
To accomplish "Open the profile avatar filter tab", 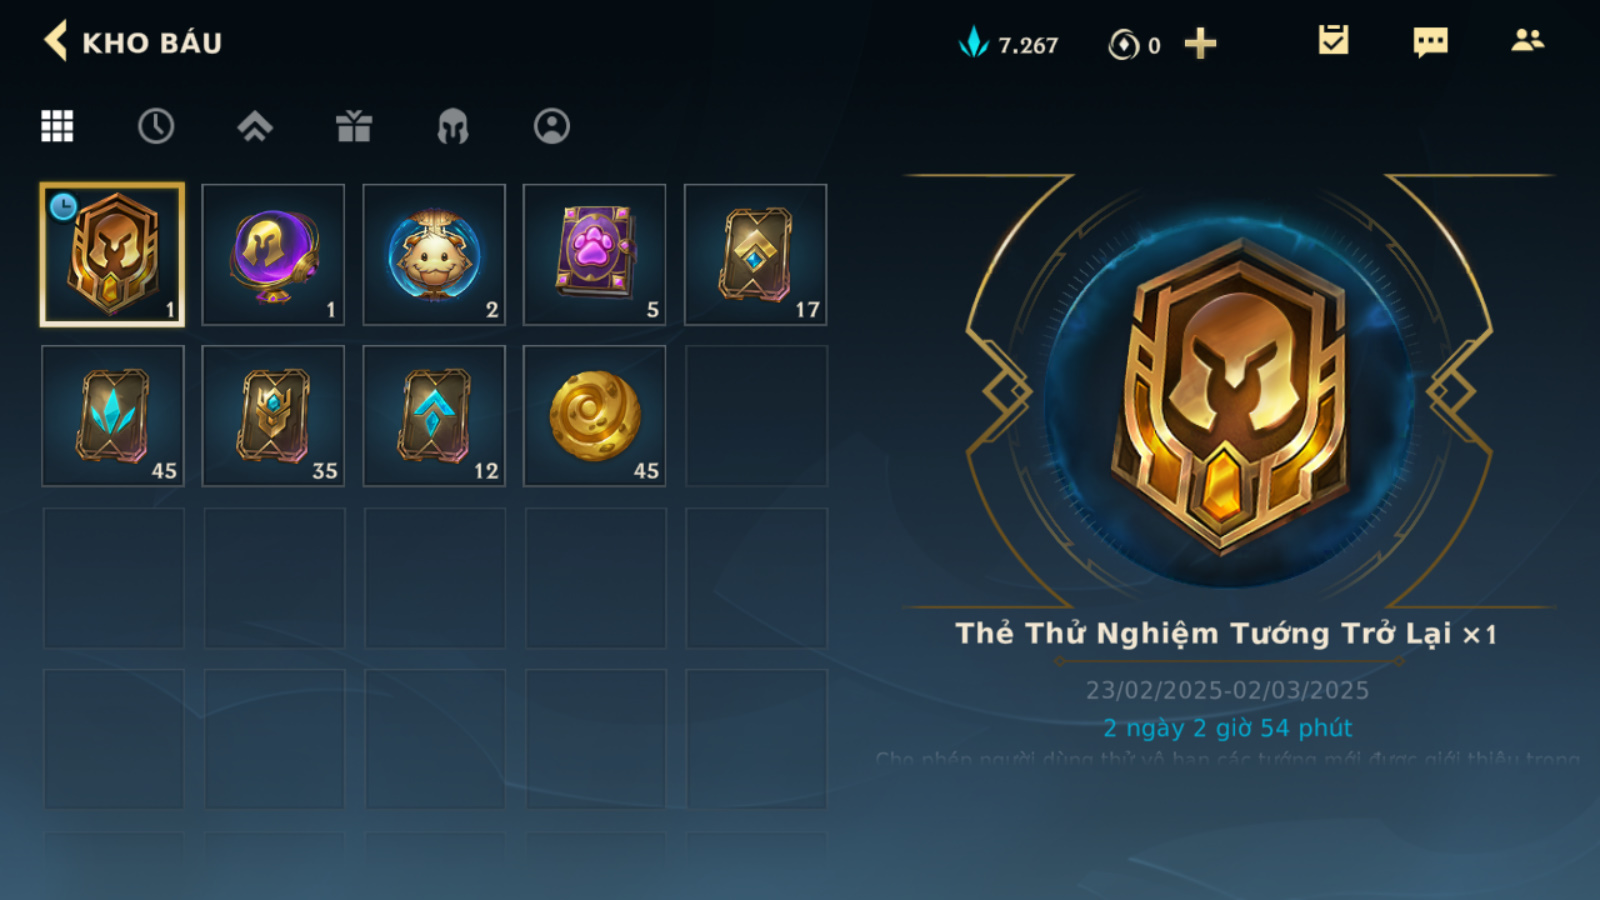I will coord(552,126).
